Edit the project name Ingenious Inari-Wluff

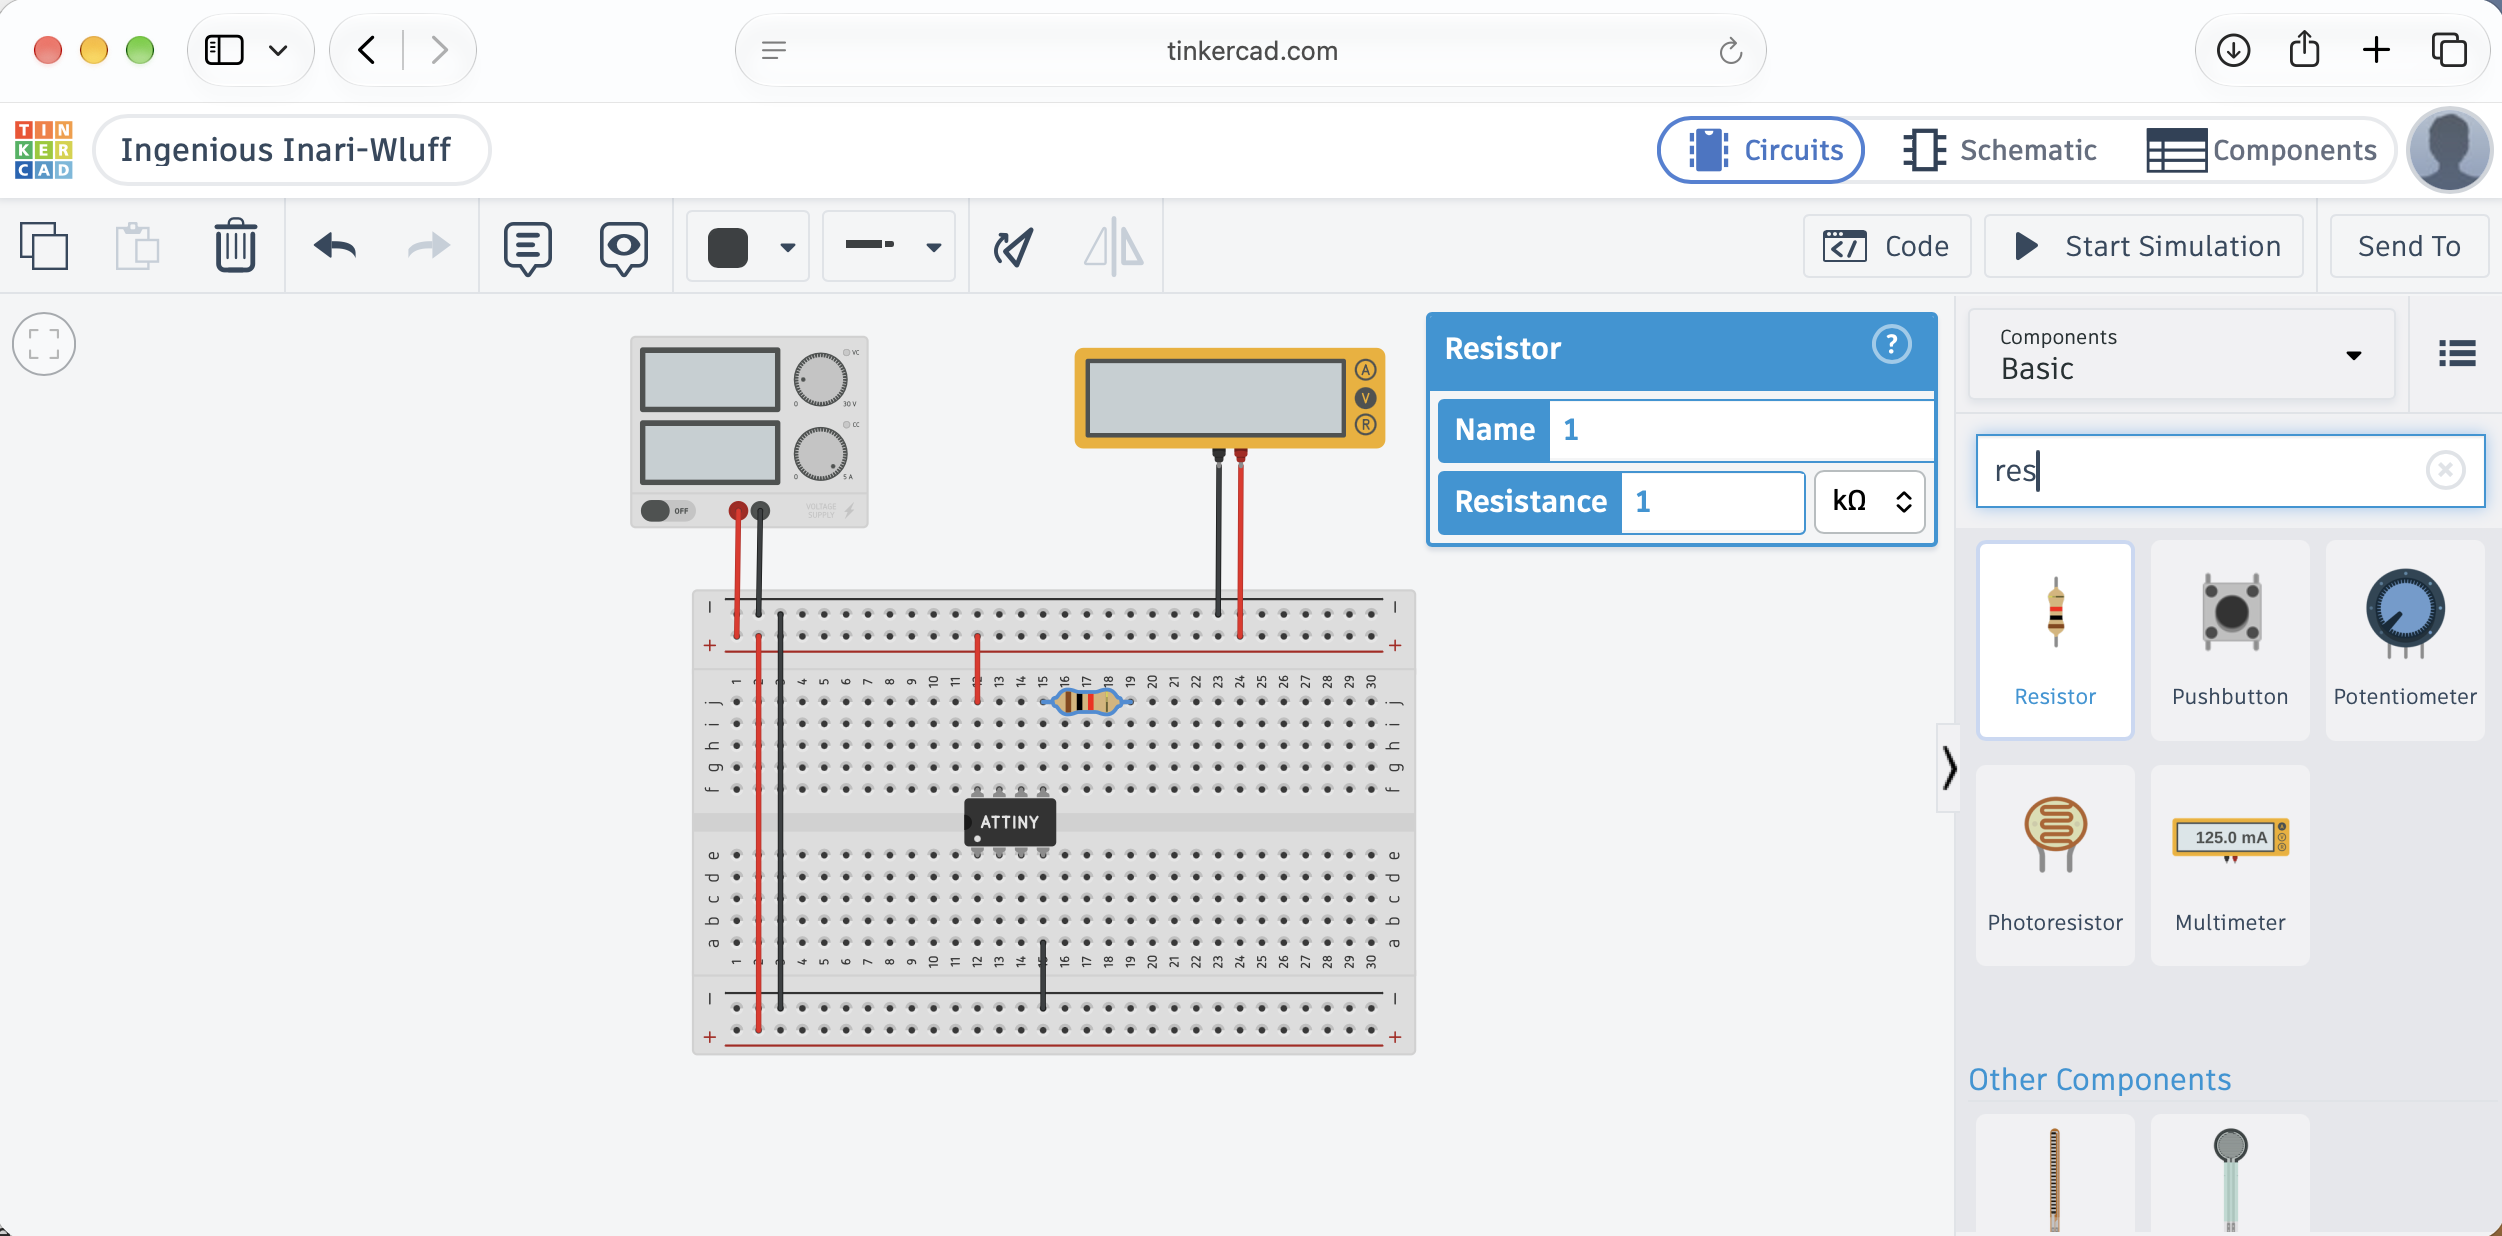click(x=291, y=150)
